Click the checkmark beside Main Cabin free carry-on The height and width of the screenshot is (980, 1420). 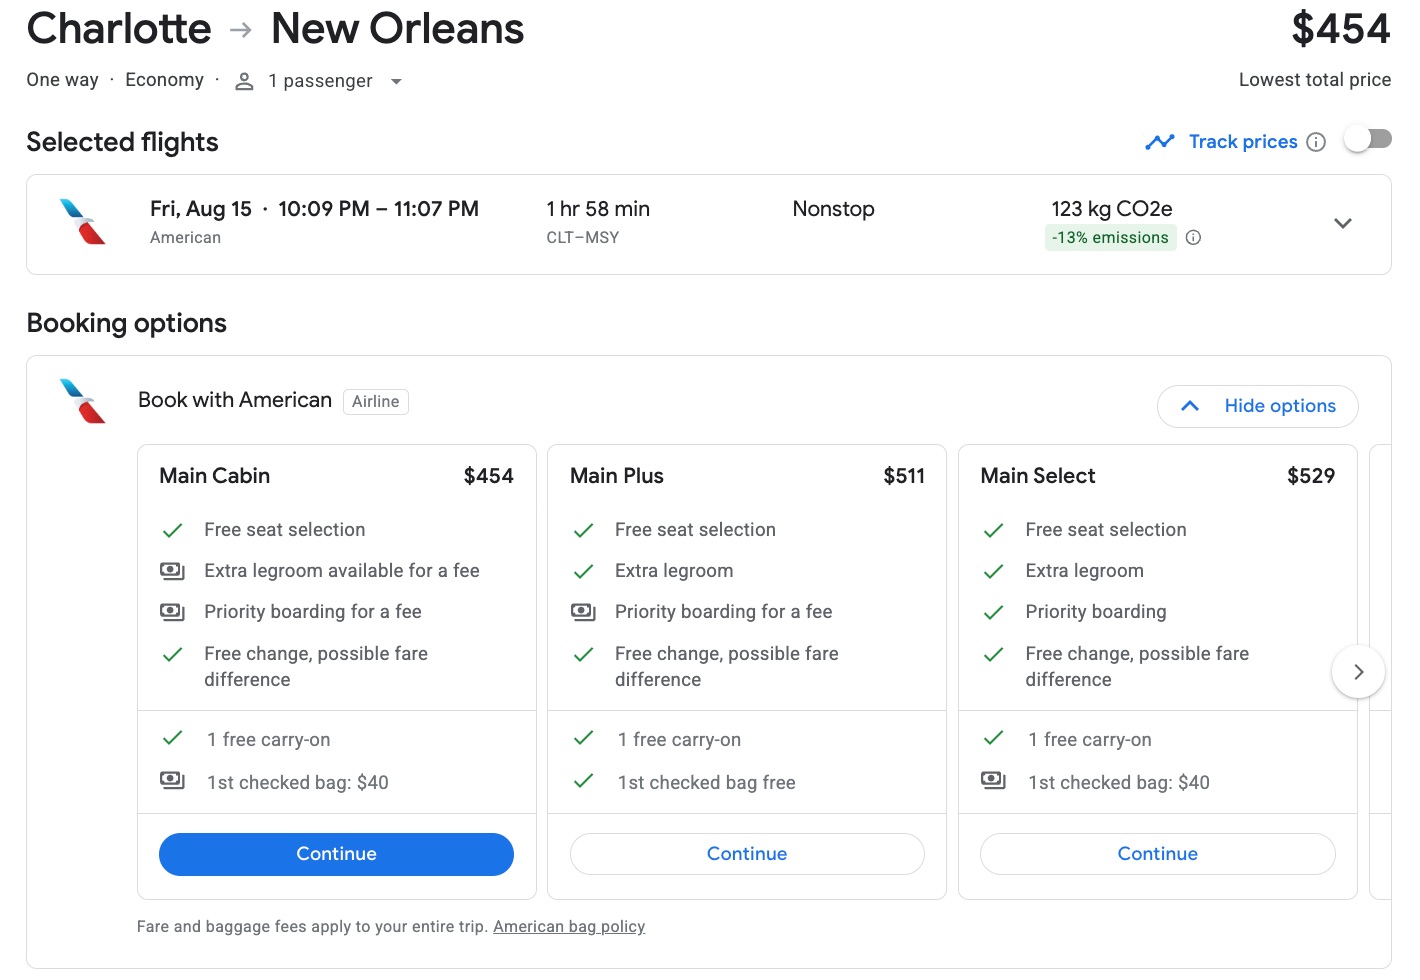point(172,738)
